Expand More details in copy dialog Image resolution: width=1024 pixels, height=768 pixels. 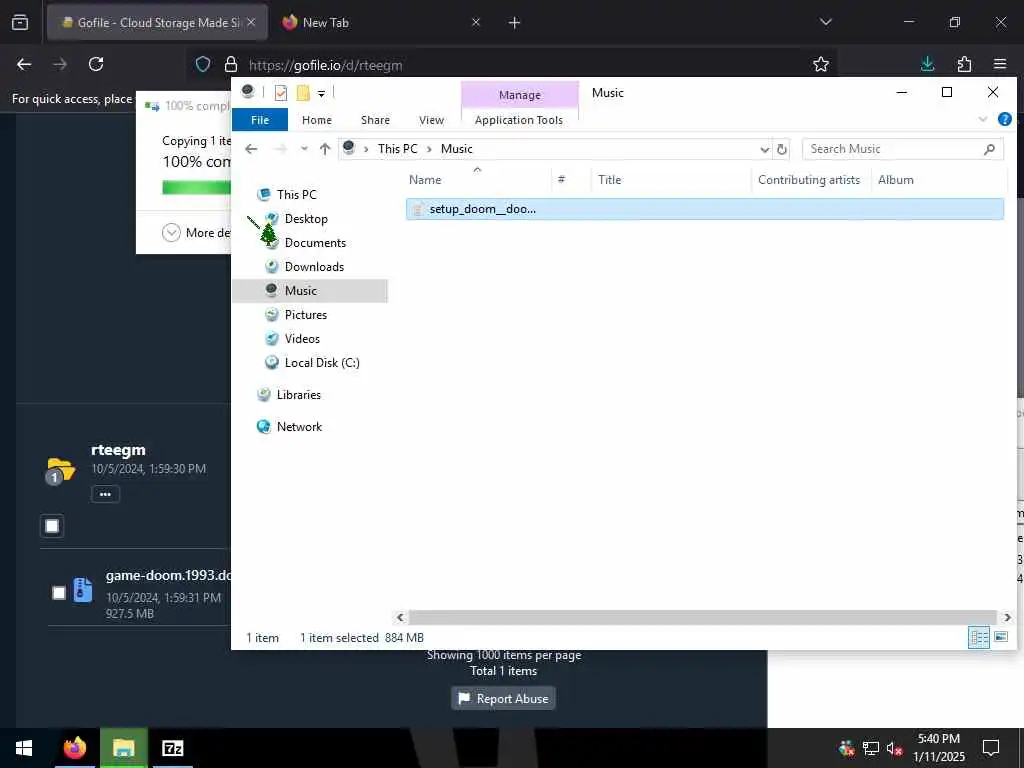pos(171,232)
